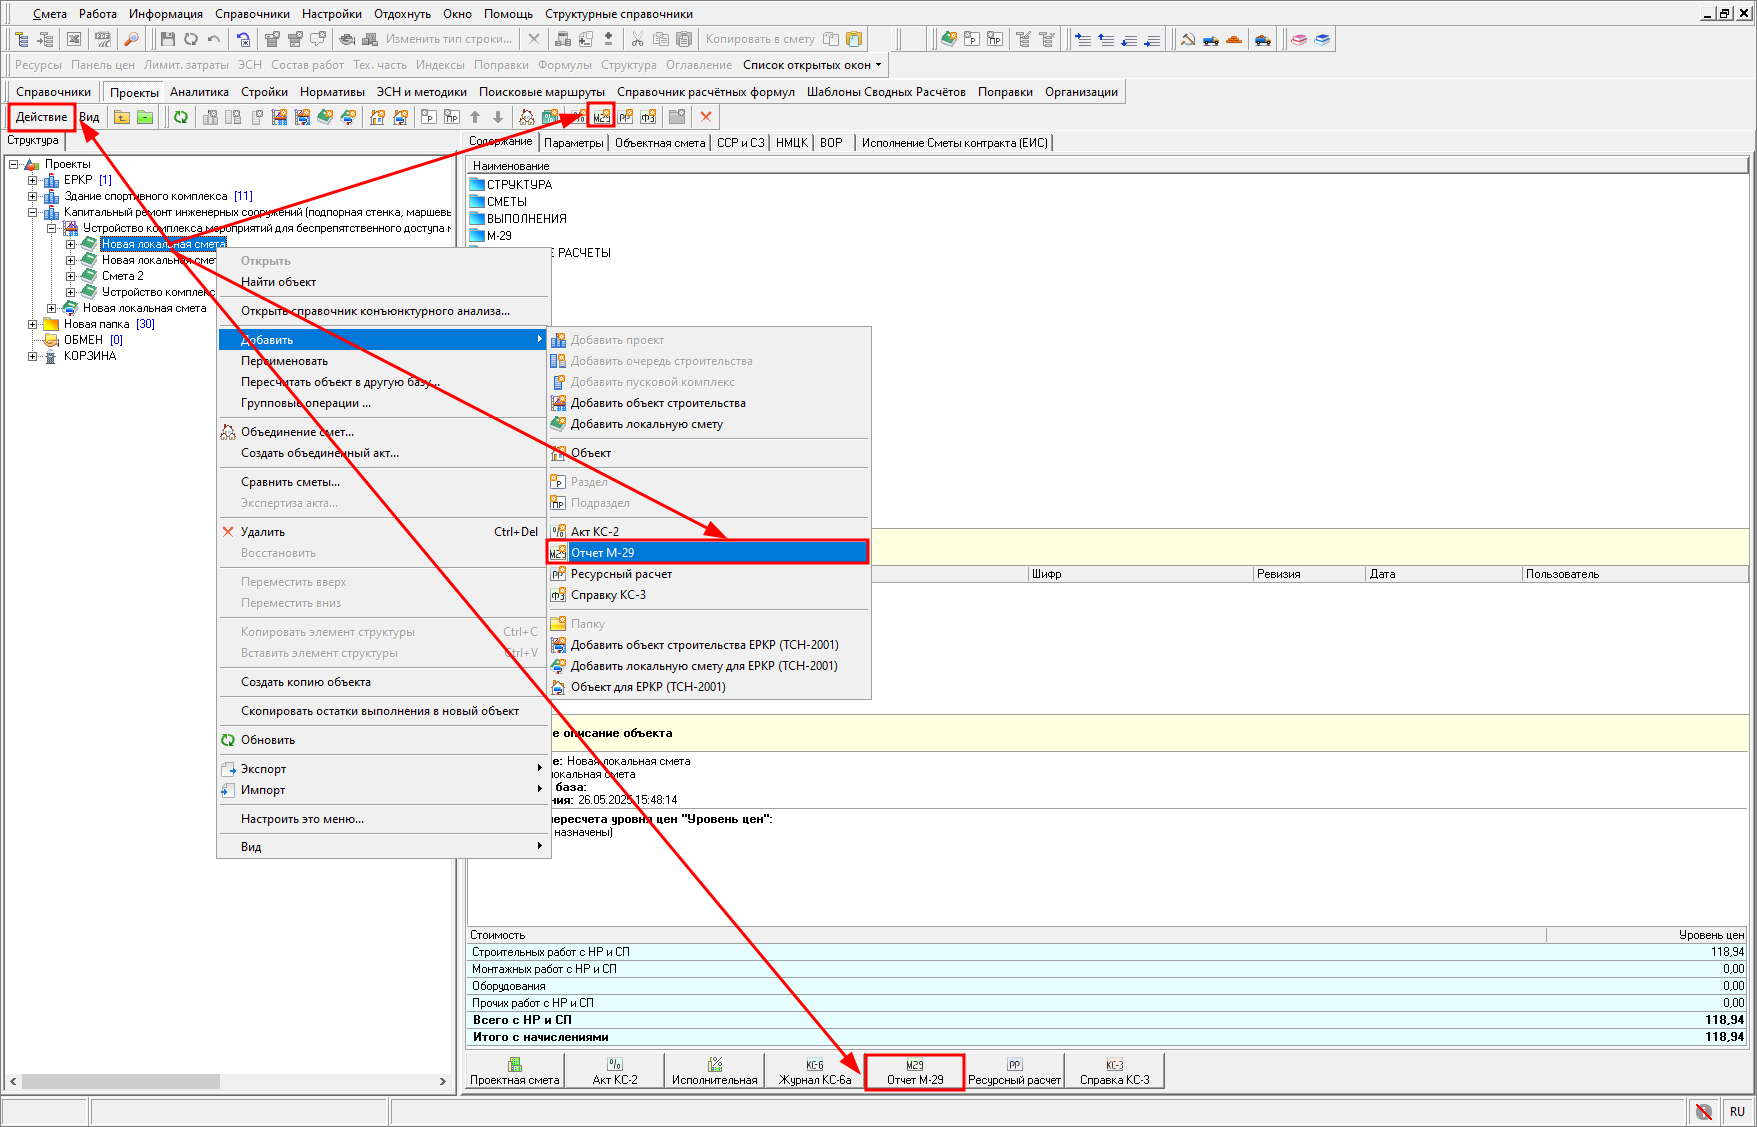Image resolution: width=1757 pixels, height=1127 pixels.
Task: Click the green refresh arrows toolbar icon
Action: [x=181, y=117]
